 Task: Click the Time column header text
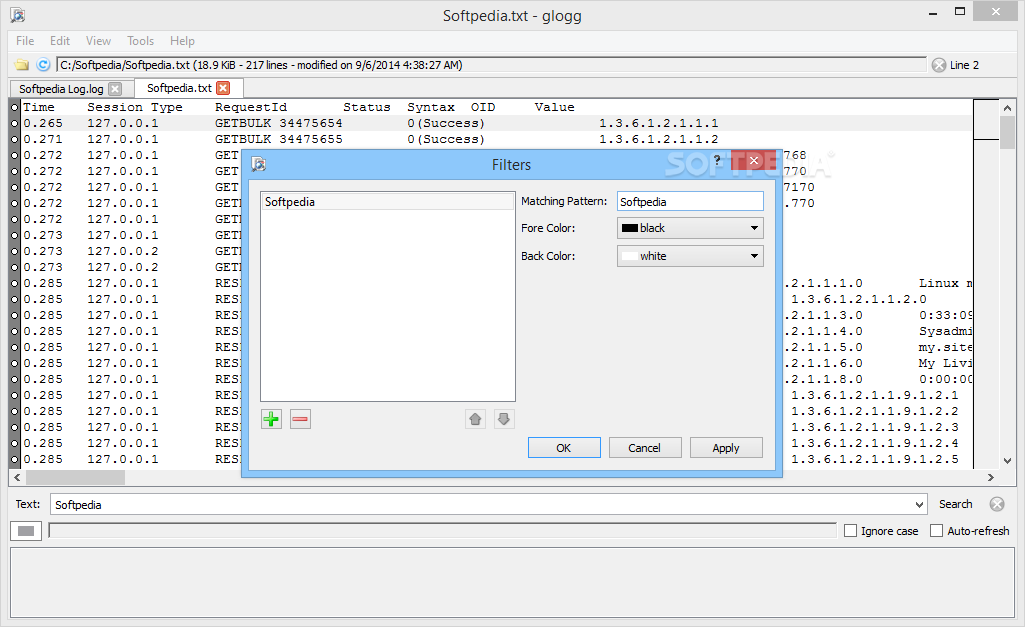(x=39, y=107)
